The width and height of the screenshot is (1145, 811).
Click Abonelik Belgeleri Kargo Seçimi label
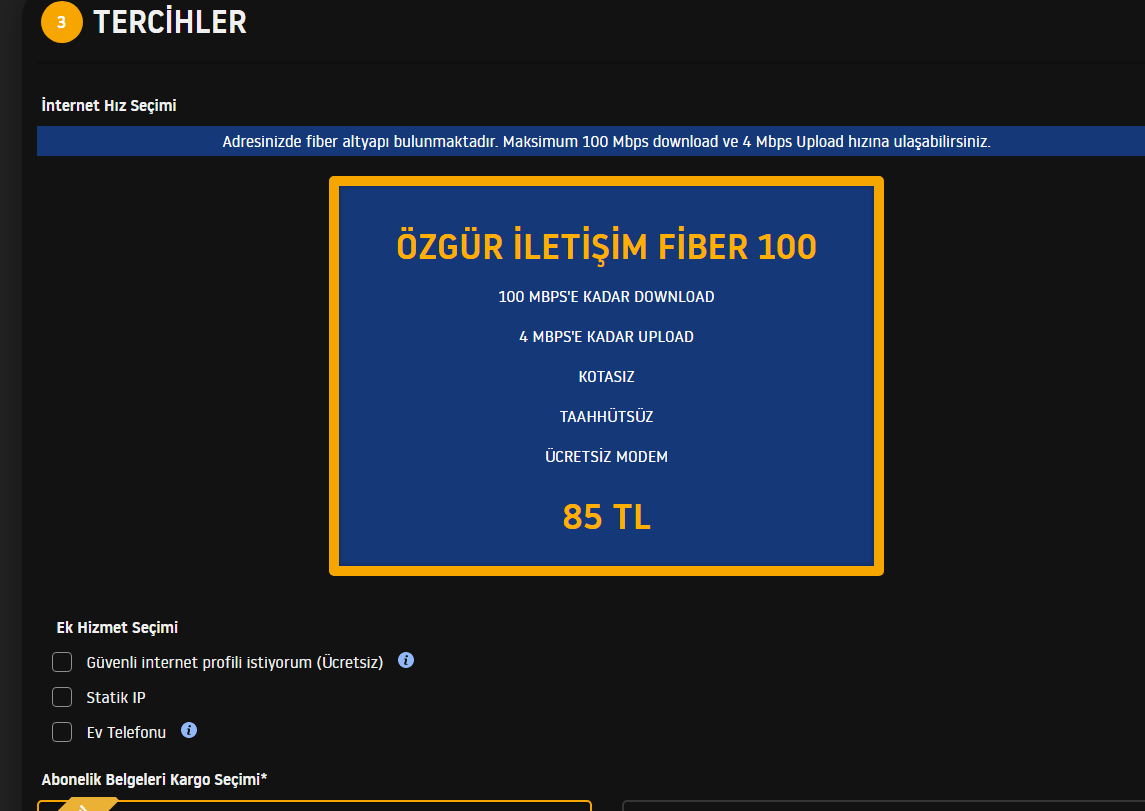click(154, 780)
